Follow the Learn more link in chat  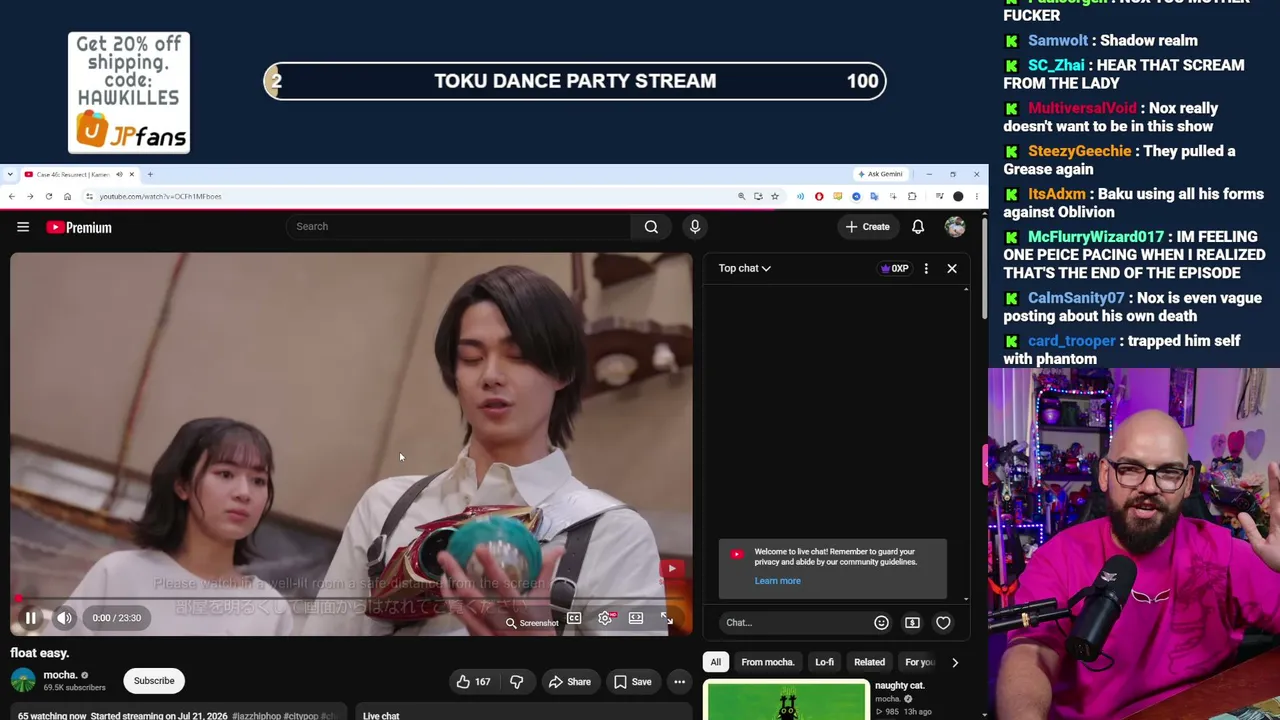777,581
